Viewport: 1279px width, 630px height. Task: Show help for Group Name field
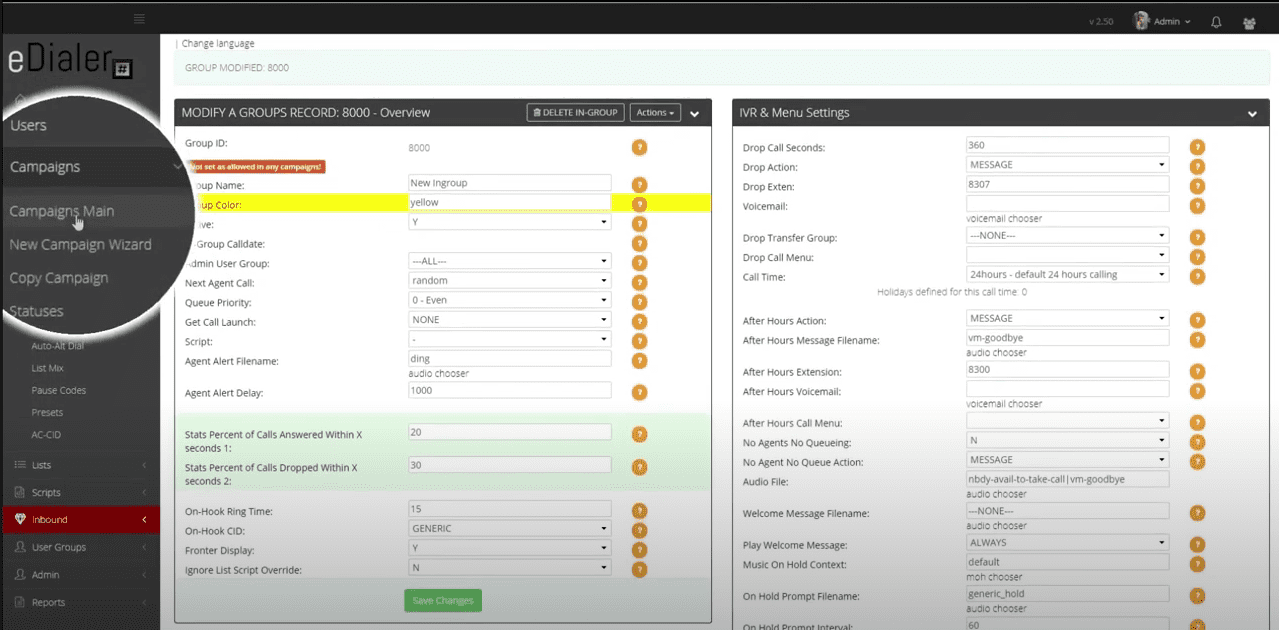point(639,184)
